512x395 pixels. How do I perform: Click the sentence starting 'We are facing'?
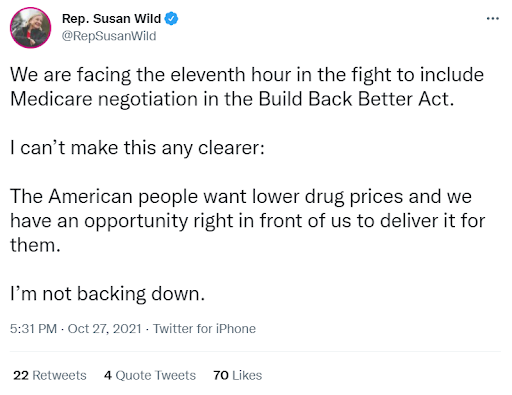click(x=247, y=87)
